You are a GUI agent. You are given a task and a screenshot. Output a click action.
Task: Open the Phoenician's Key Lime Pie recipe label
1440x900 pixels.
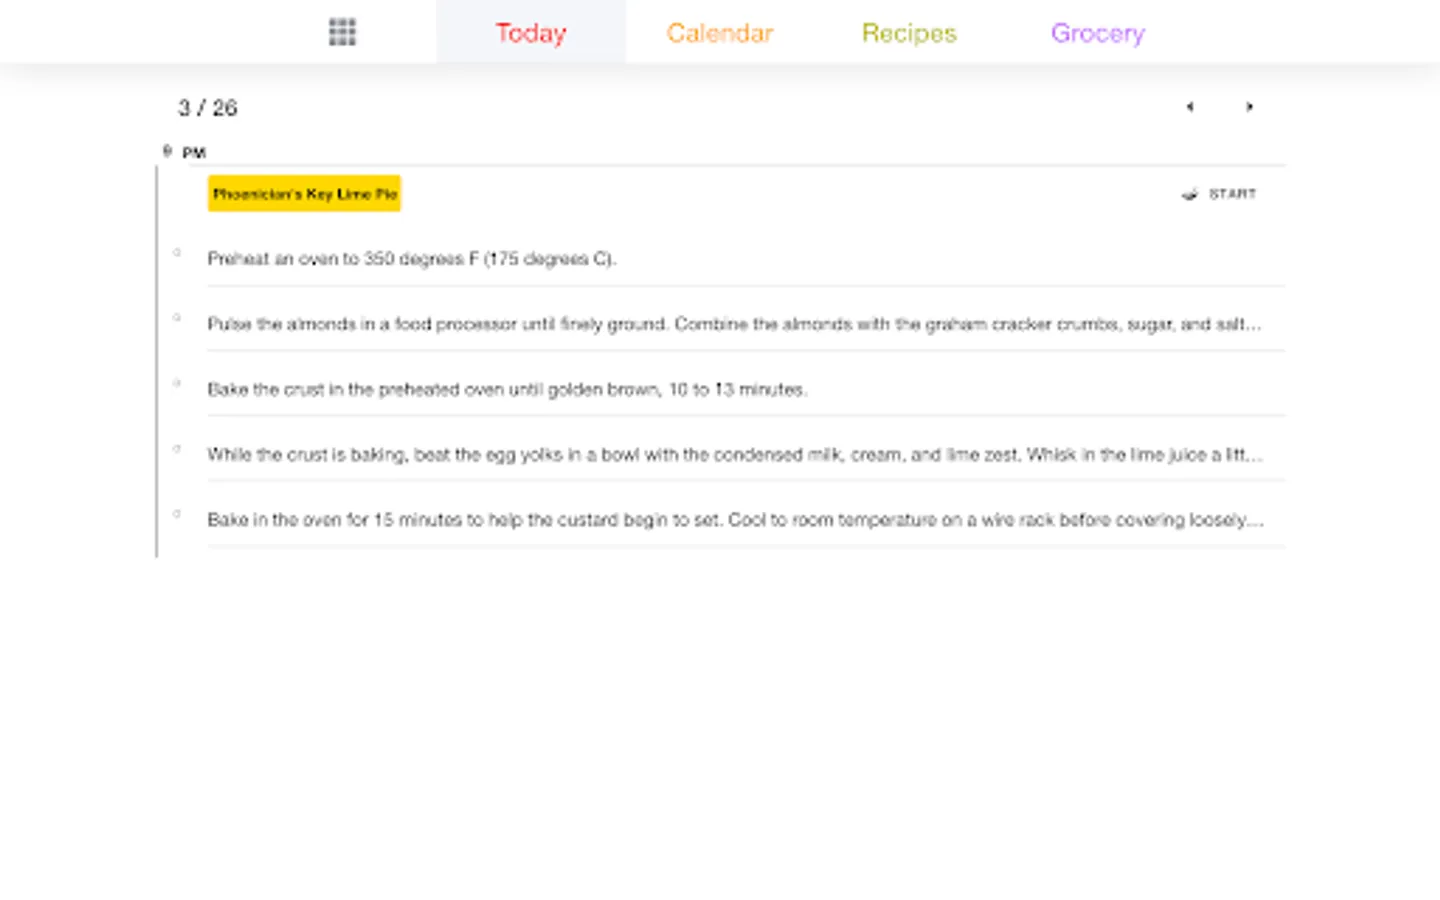click(x=304, y=194)
